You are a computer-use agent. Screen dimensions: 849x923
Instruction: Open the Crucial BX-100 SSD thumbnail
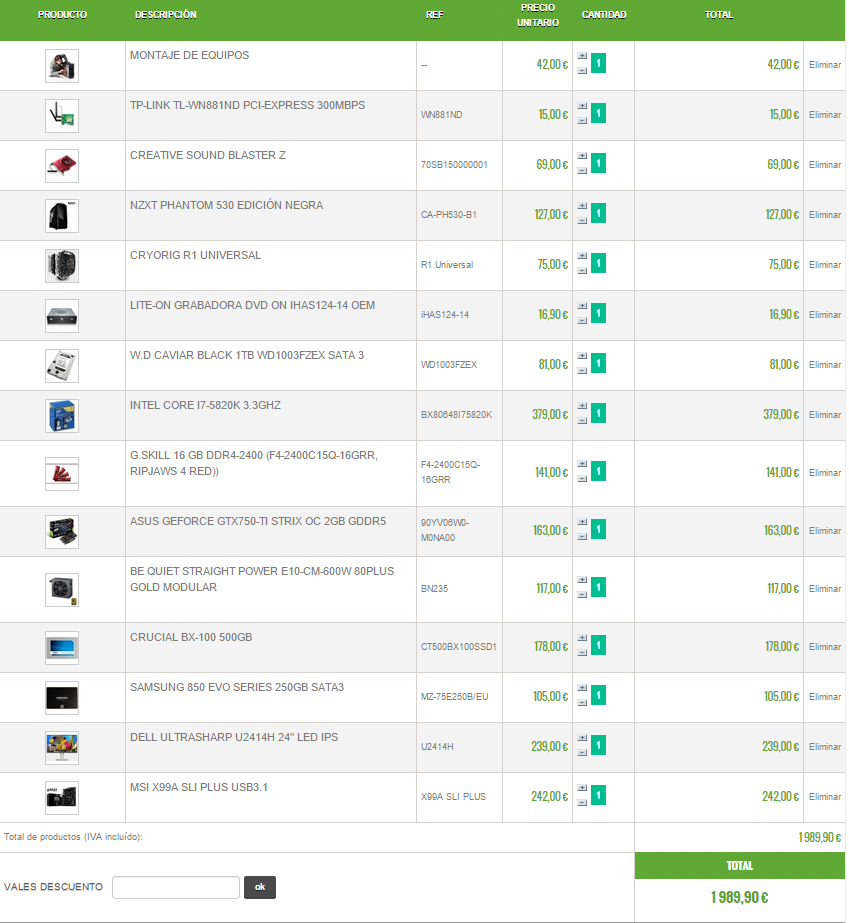62,648
